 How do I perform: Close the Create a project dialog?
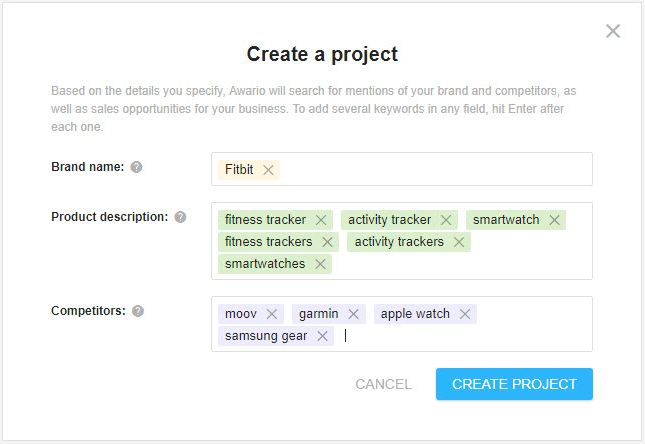(x=613, y=31)
